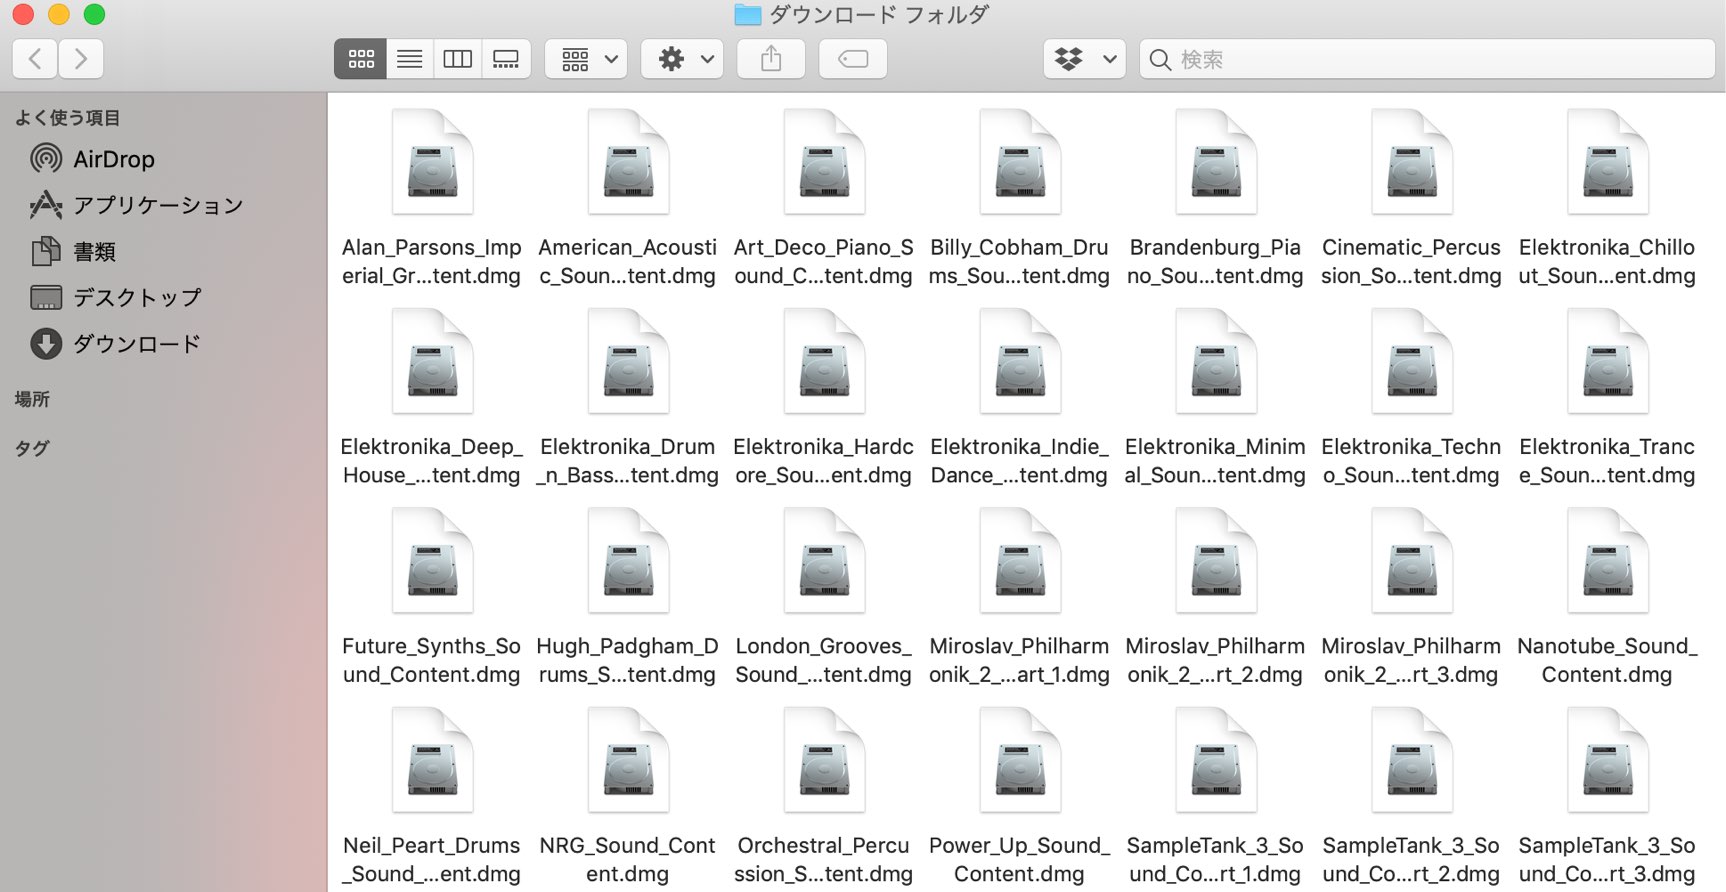Image resolution: width=1726 pixels, height=892 pixels.
Task: Select the Nanotube_Sound_Content.dmg file icon
Action: 1608,561
